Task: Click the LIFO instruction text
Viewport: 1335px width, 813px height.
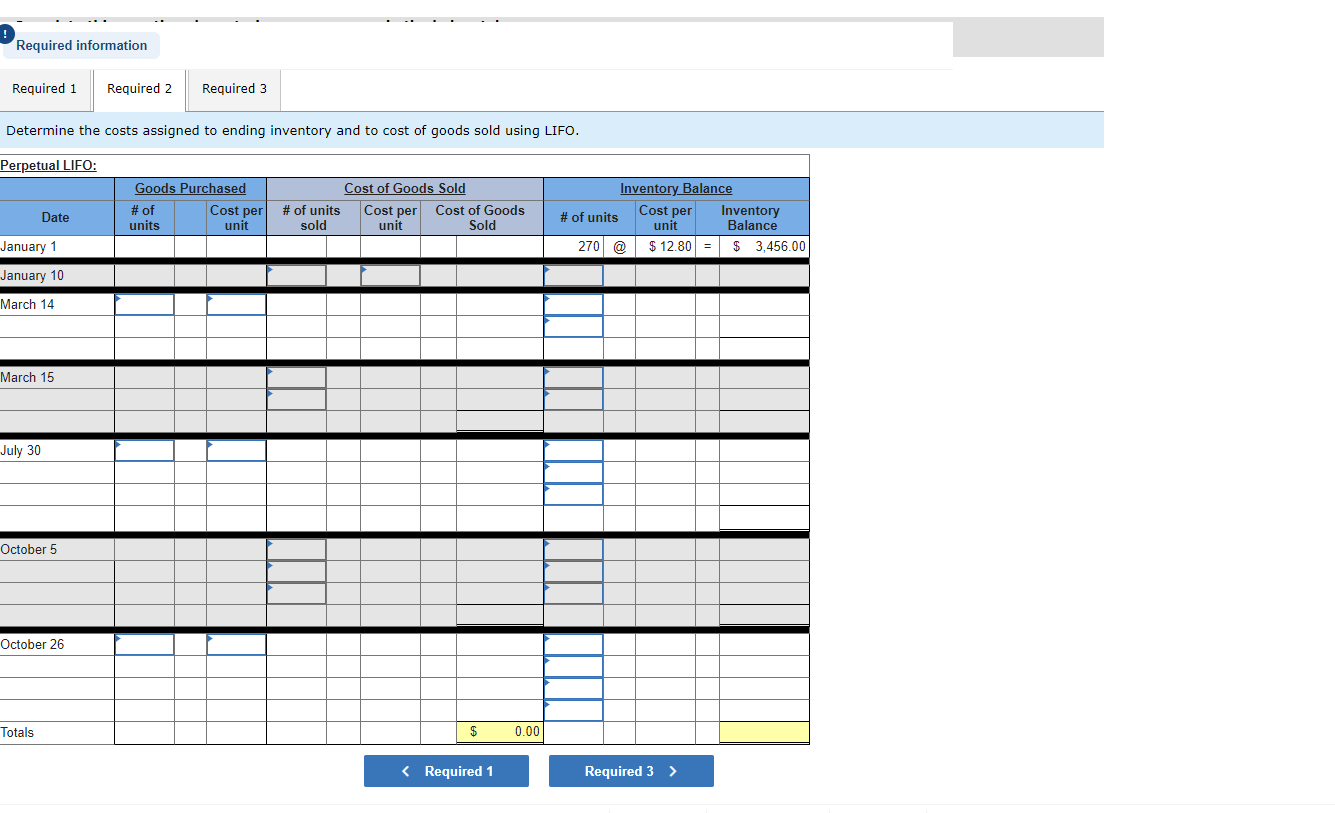Action: (293, 130)
